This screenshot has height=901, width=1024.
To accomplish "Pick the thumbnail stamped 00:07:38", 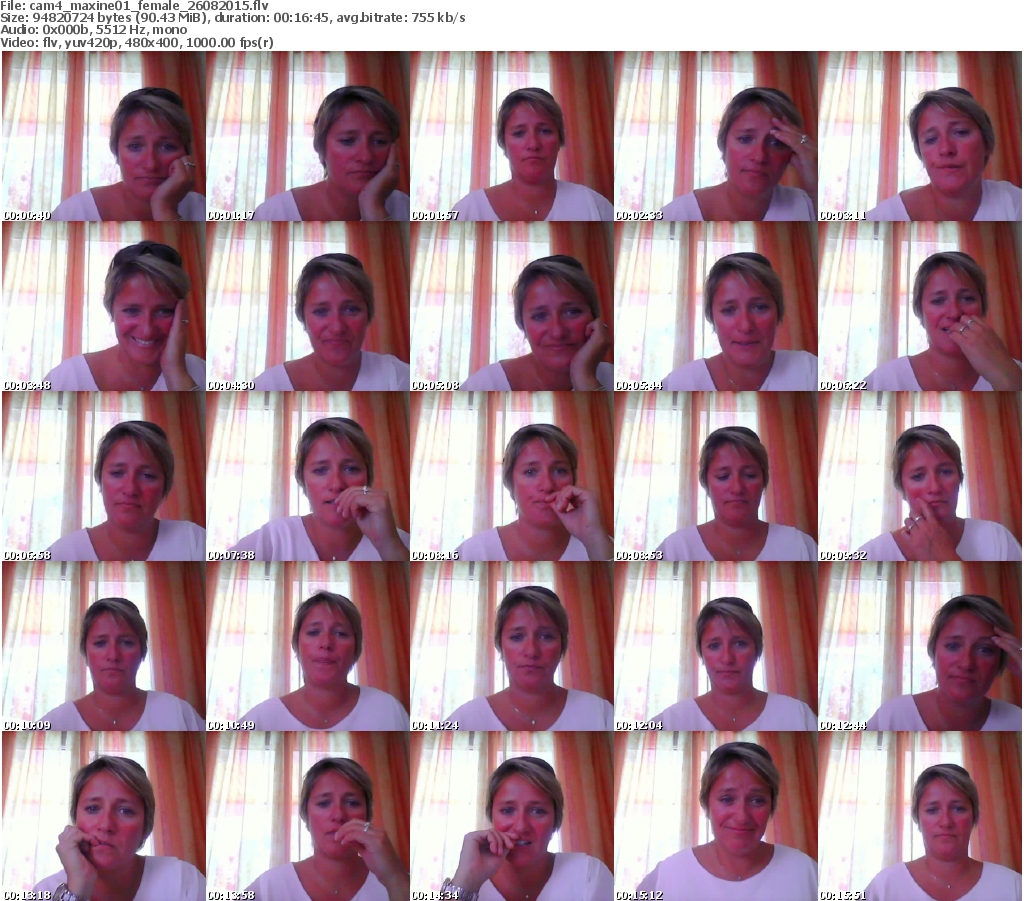I will coord(308,476).
